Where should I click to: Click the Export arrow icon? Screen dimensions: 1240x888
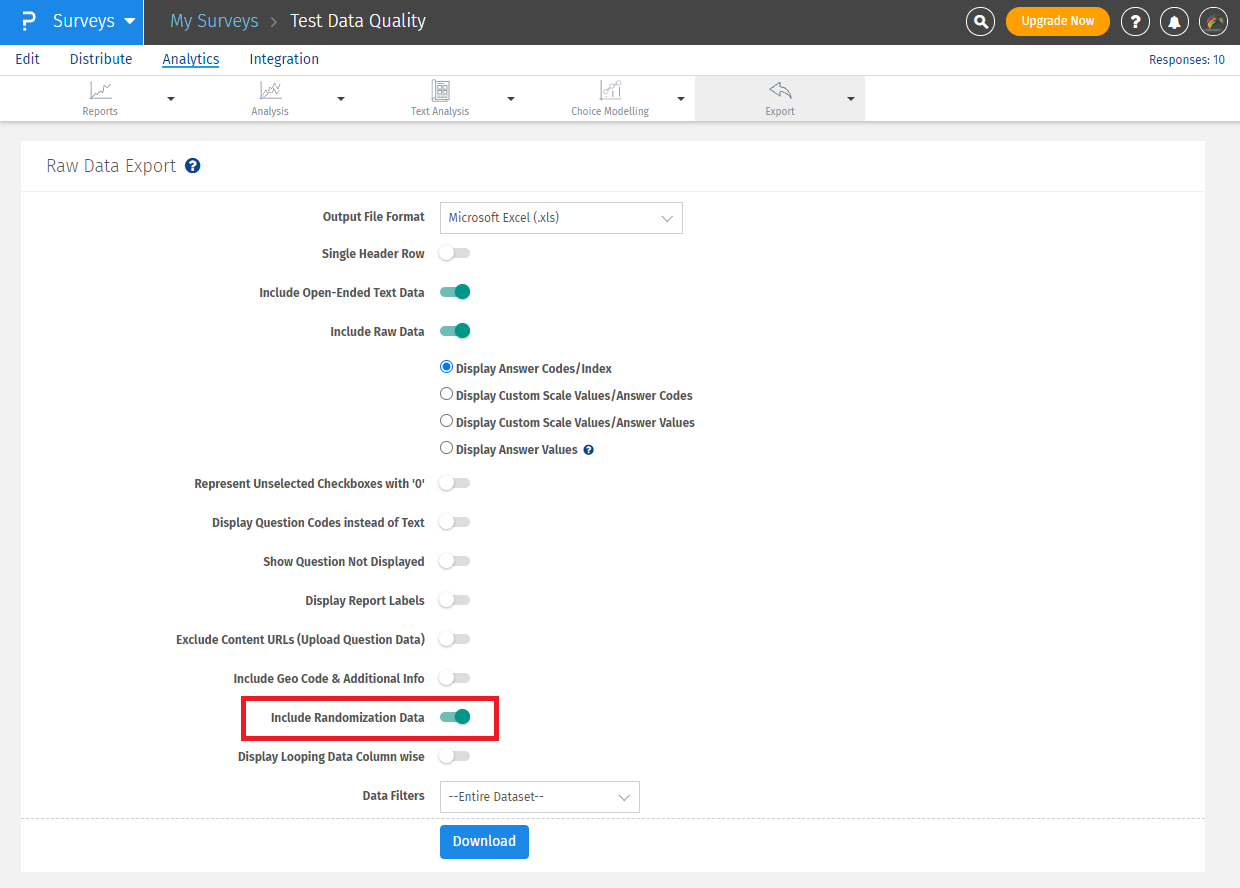click(x=780, y=91)
